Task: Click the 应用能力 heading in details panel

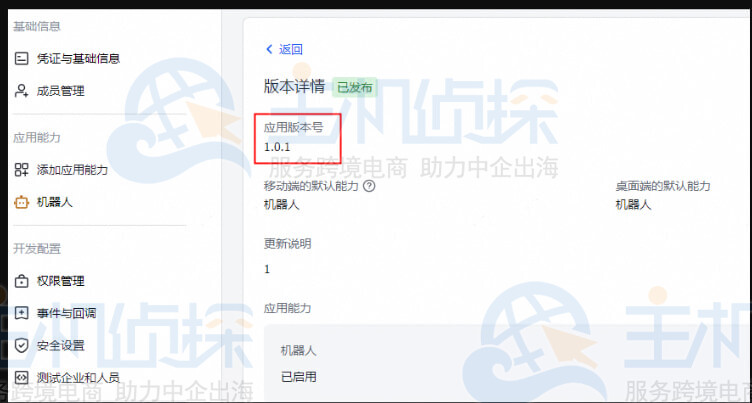Action: [x=287, y=308]
